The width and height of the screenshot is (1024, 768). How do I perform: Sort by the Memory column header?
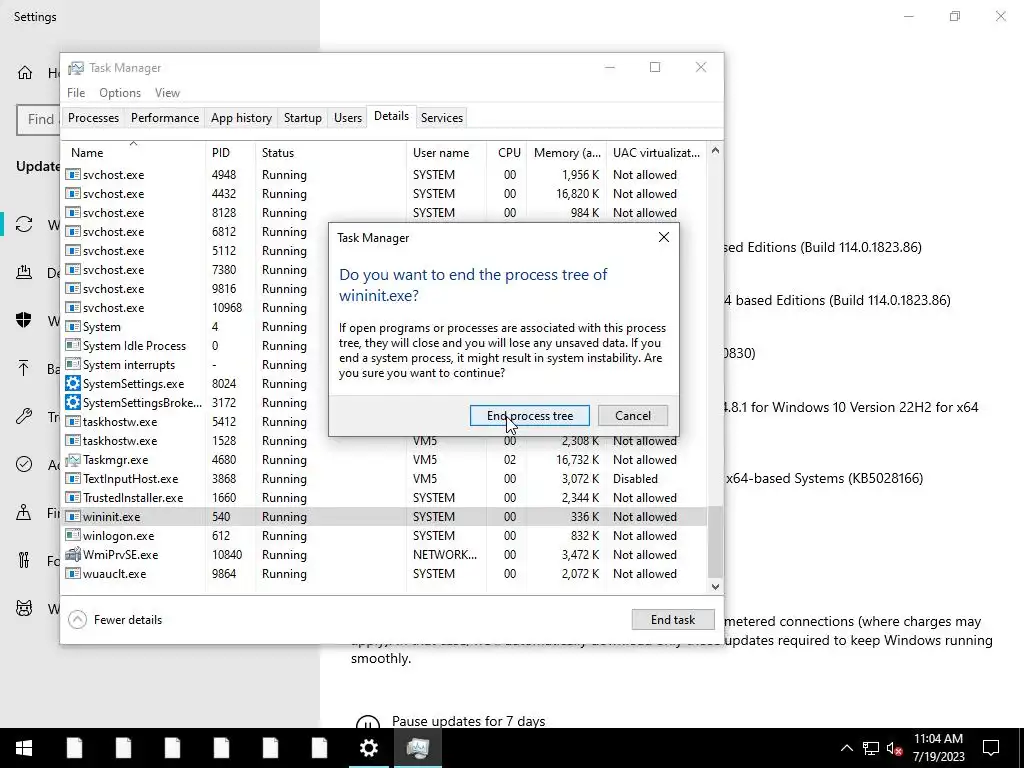pyautogui.click(x=567, y=152)
